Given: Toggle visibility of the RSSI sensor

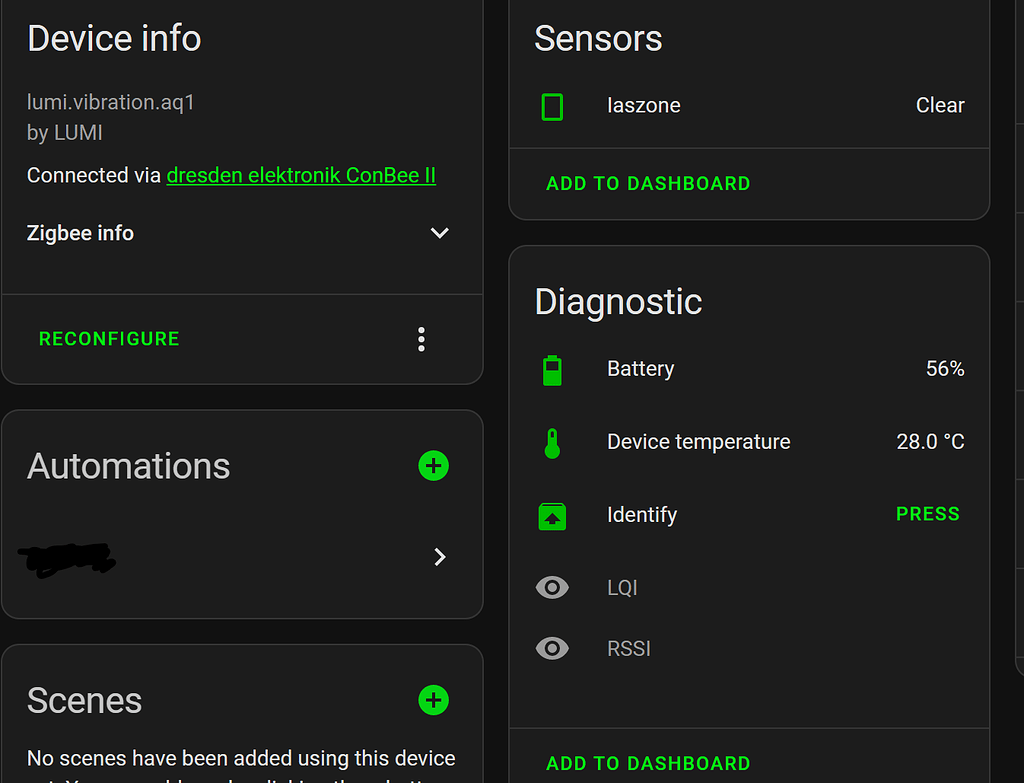Looking at the screenshot, I should click(552, 648).
